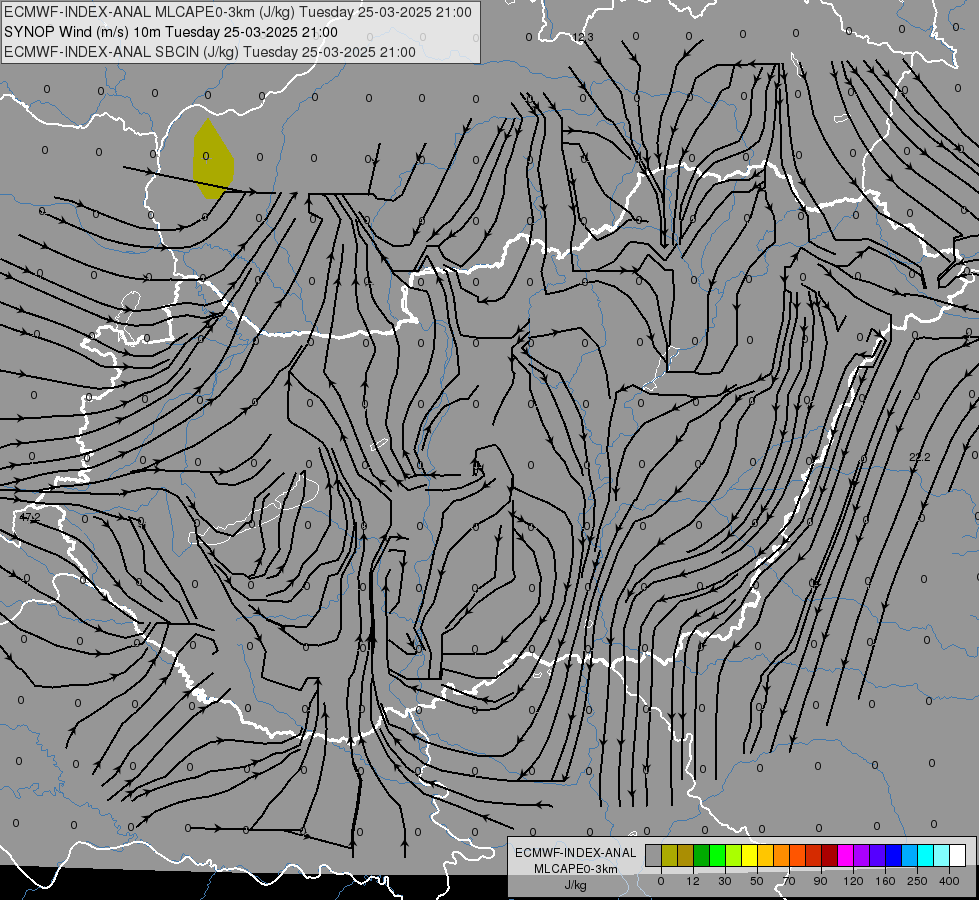This screenshot has width=979, height=900.
Task: Click the legend tick label 90
Action: pos(820,881)
